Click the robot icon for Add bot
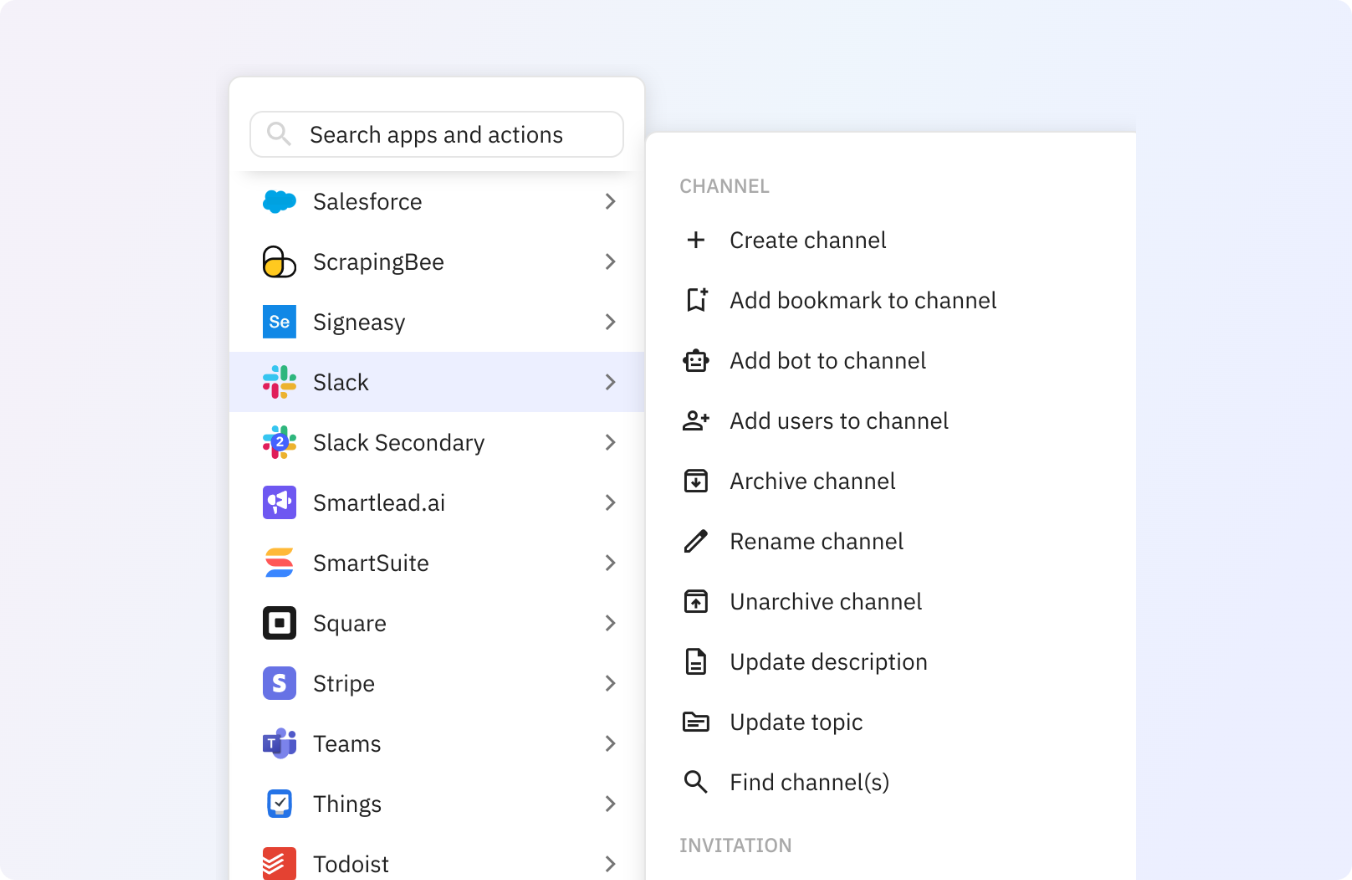Image resolution: width=1352 pixels, height=880 pixels. click(695, 361)
